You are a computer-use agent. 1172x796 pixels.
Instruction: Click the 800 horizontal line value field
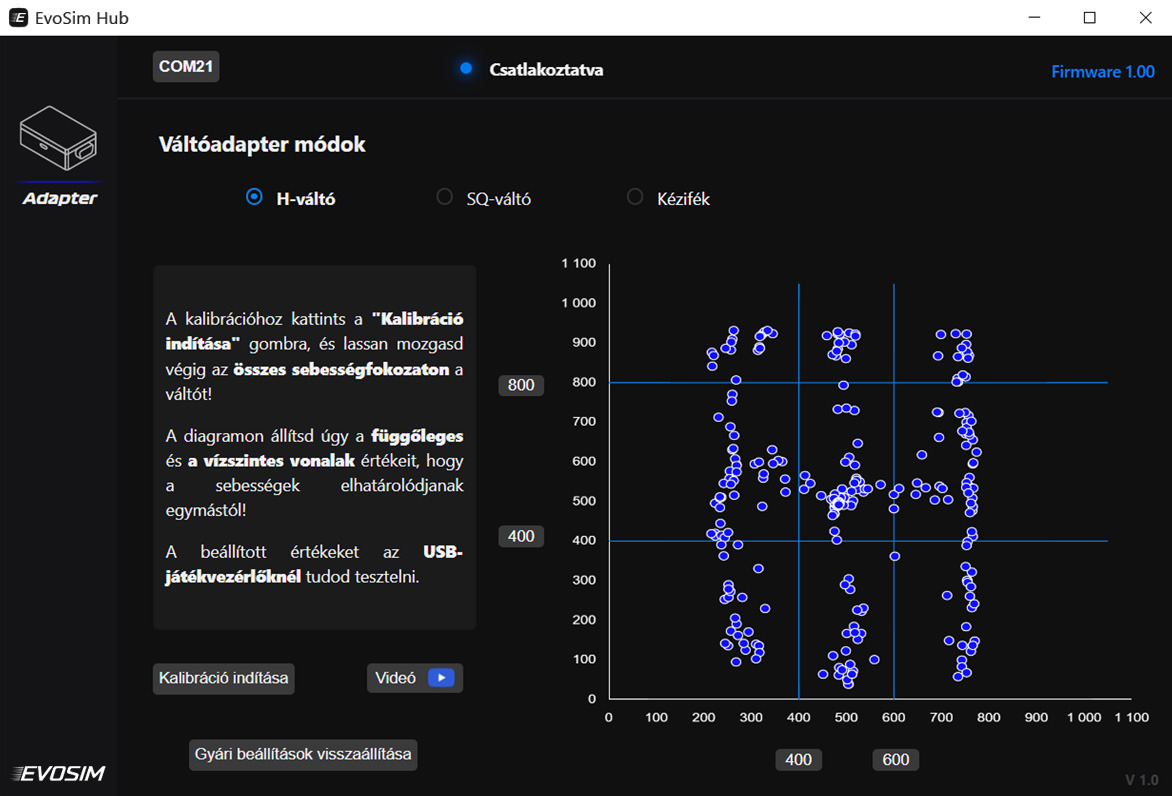coord(521,385)
